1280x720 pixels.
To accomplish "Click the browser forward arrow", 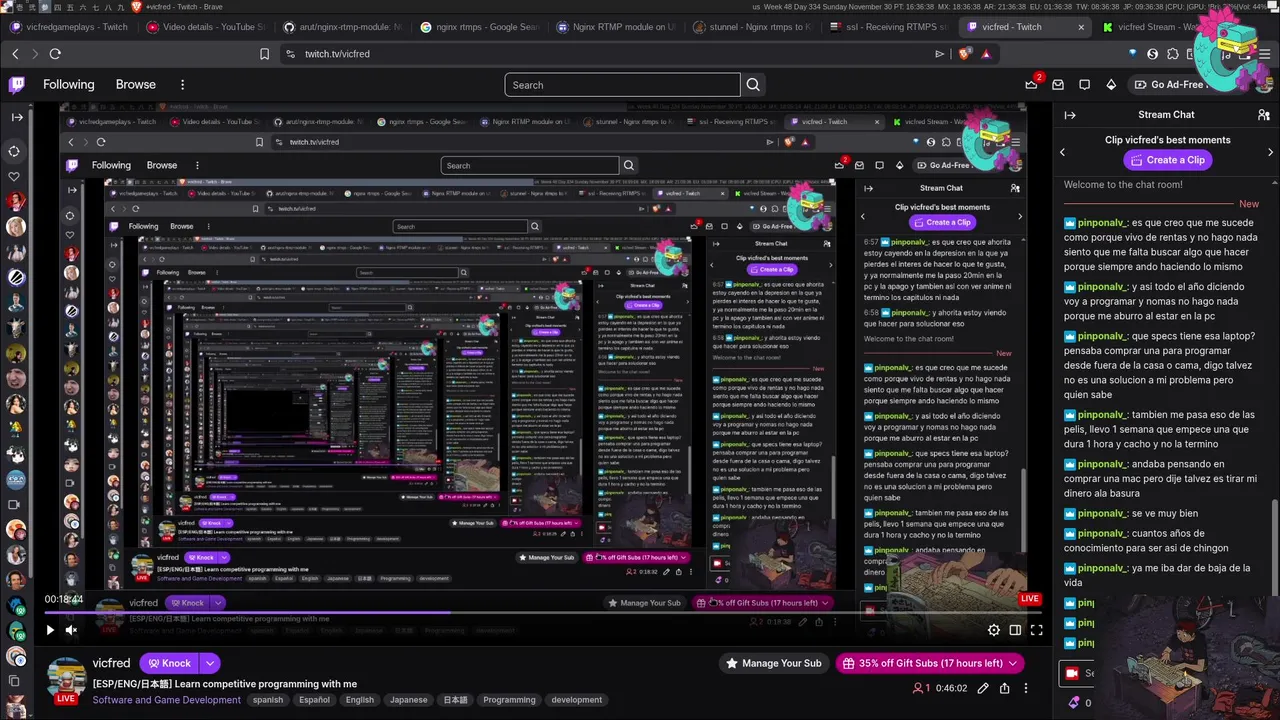I will (35, 54).
